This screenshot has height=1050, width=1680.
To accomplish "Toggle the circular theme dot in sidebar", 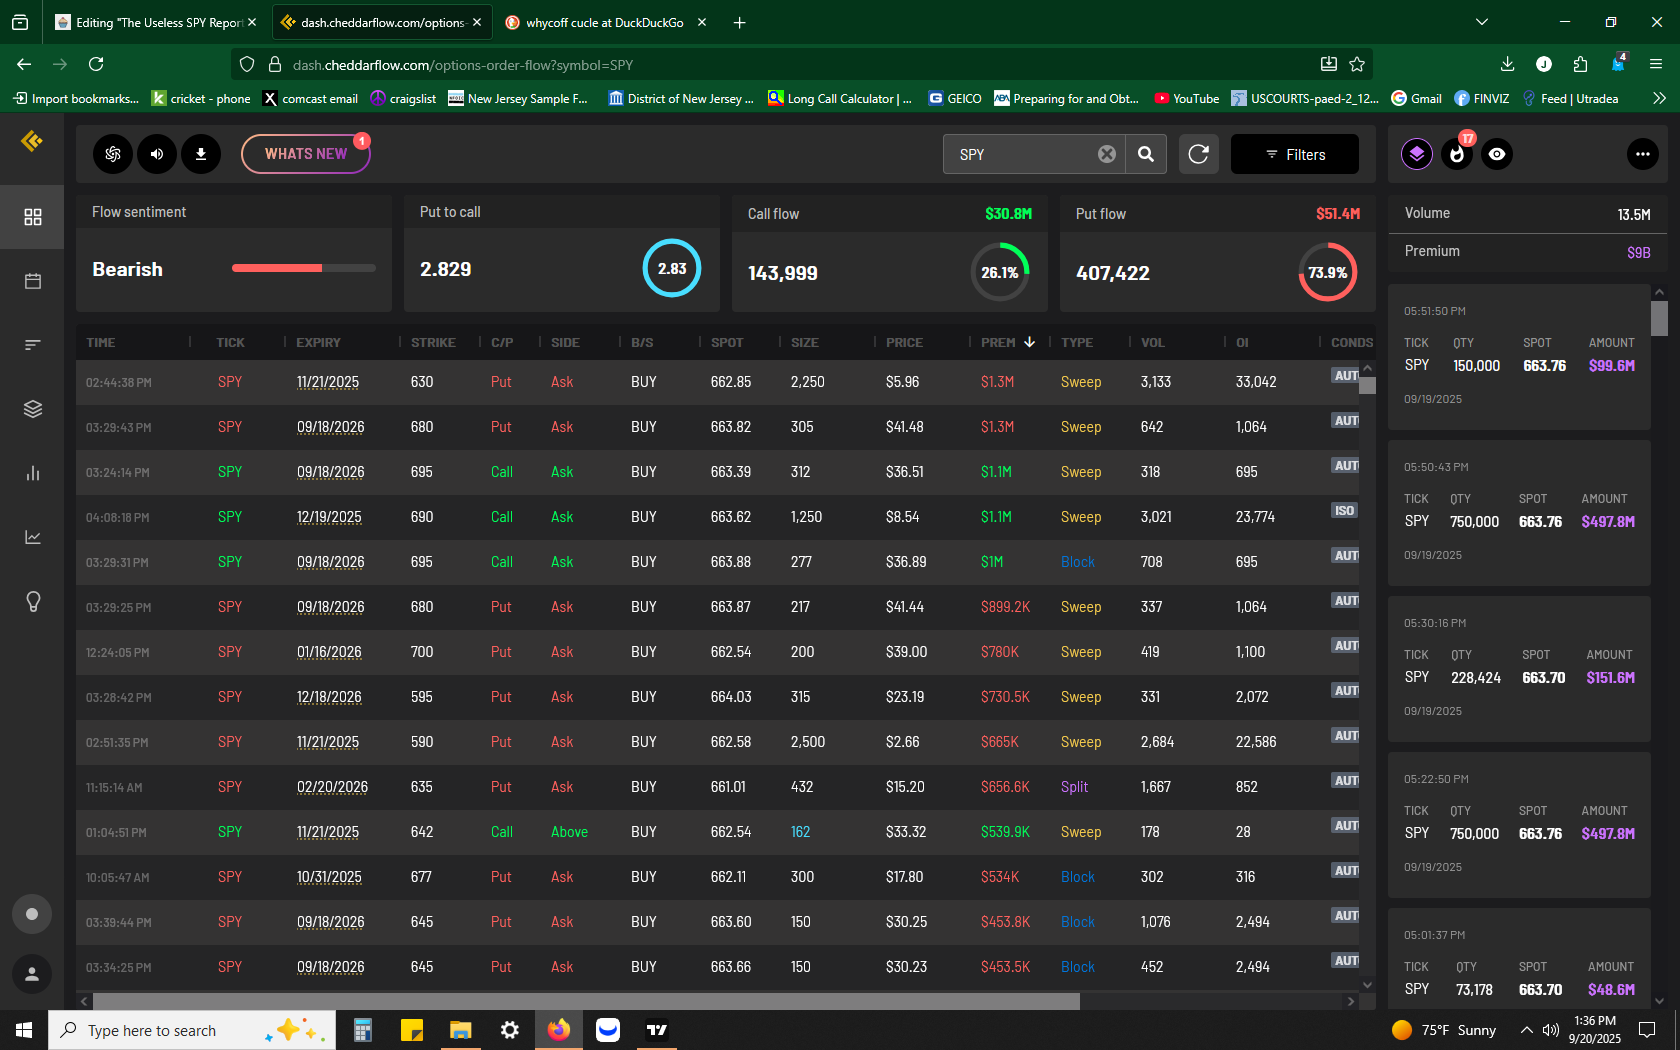I will tap(32, 914).
